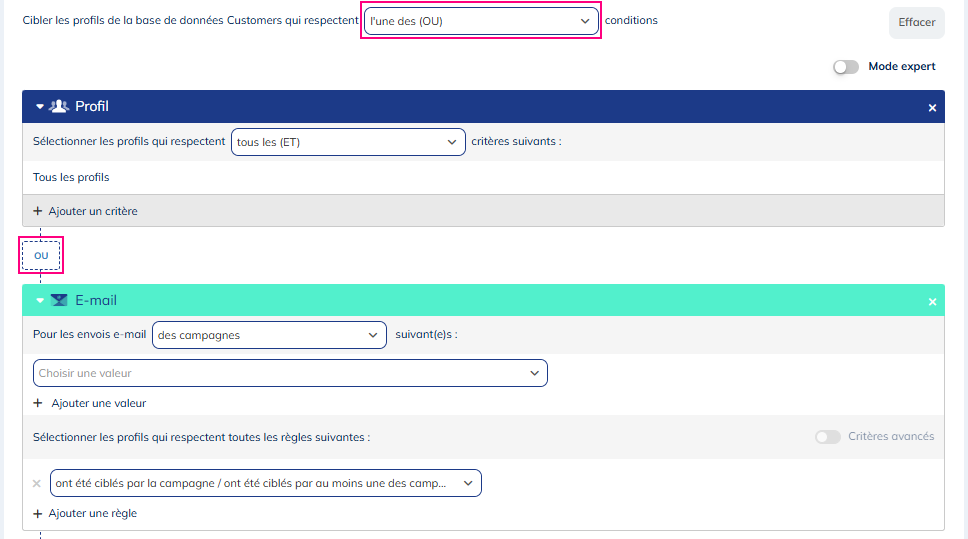This screenshot has width=968, height=539.
Task: Collapse the Profil block with its triangle
Action: [x=40, y=107]
